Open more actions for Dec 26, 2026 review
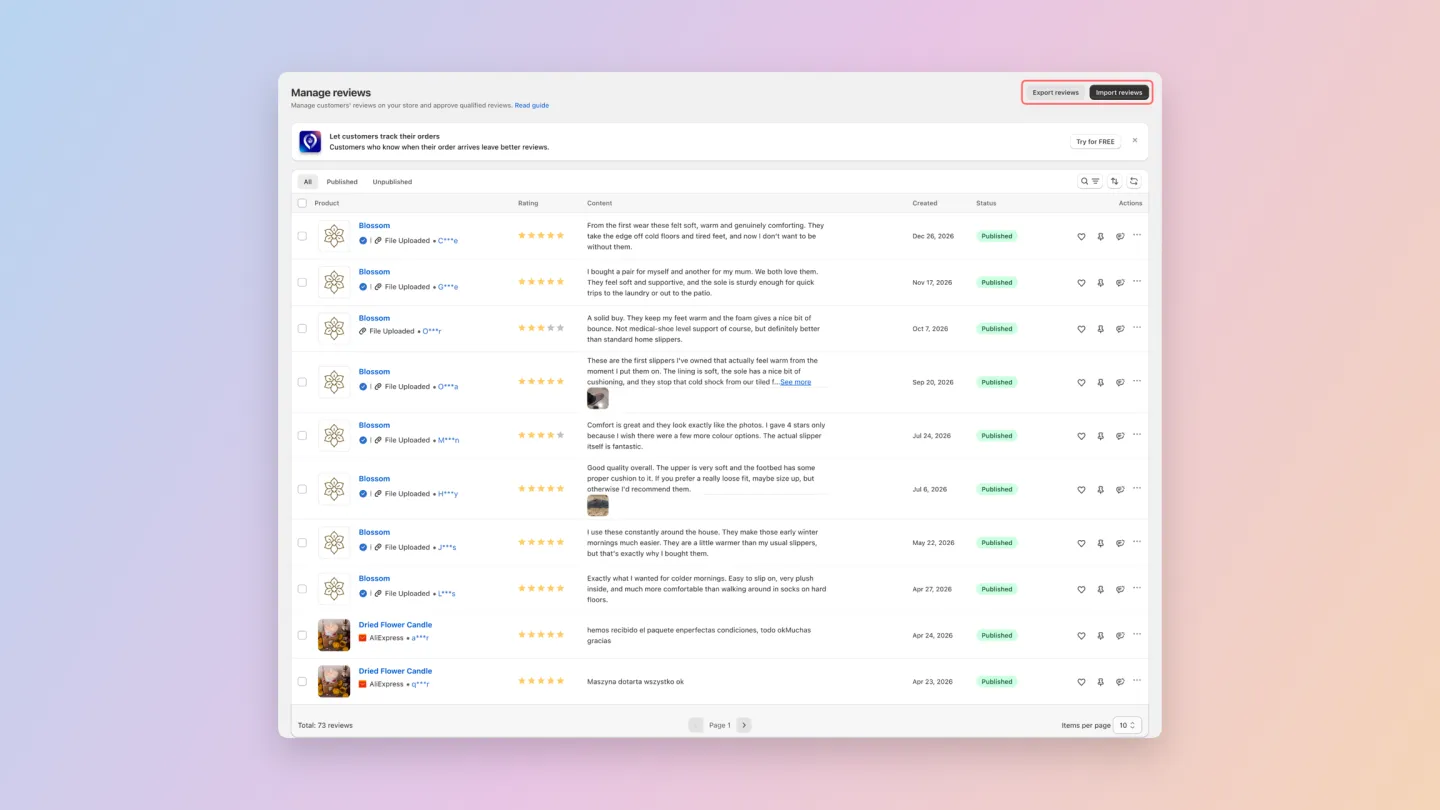The image size is (1440, 810). pos(1137,236)
